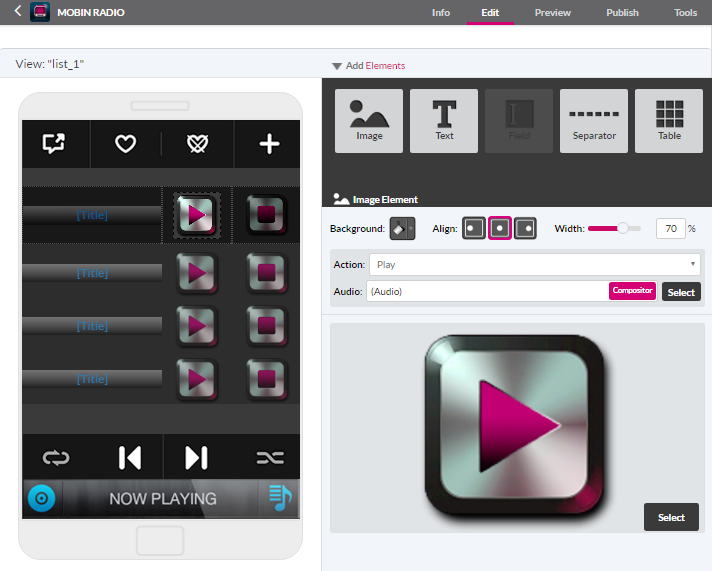712x571 pixels.
Task: Click the previous track icon
Action: coord(130,457)
